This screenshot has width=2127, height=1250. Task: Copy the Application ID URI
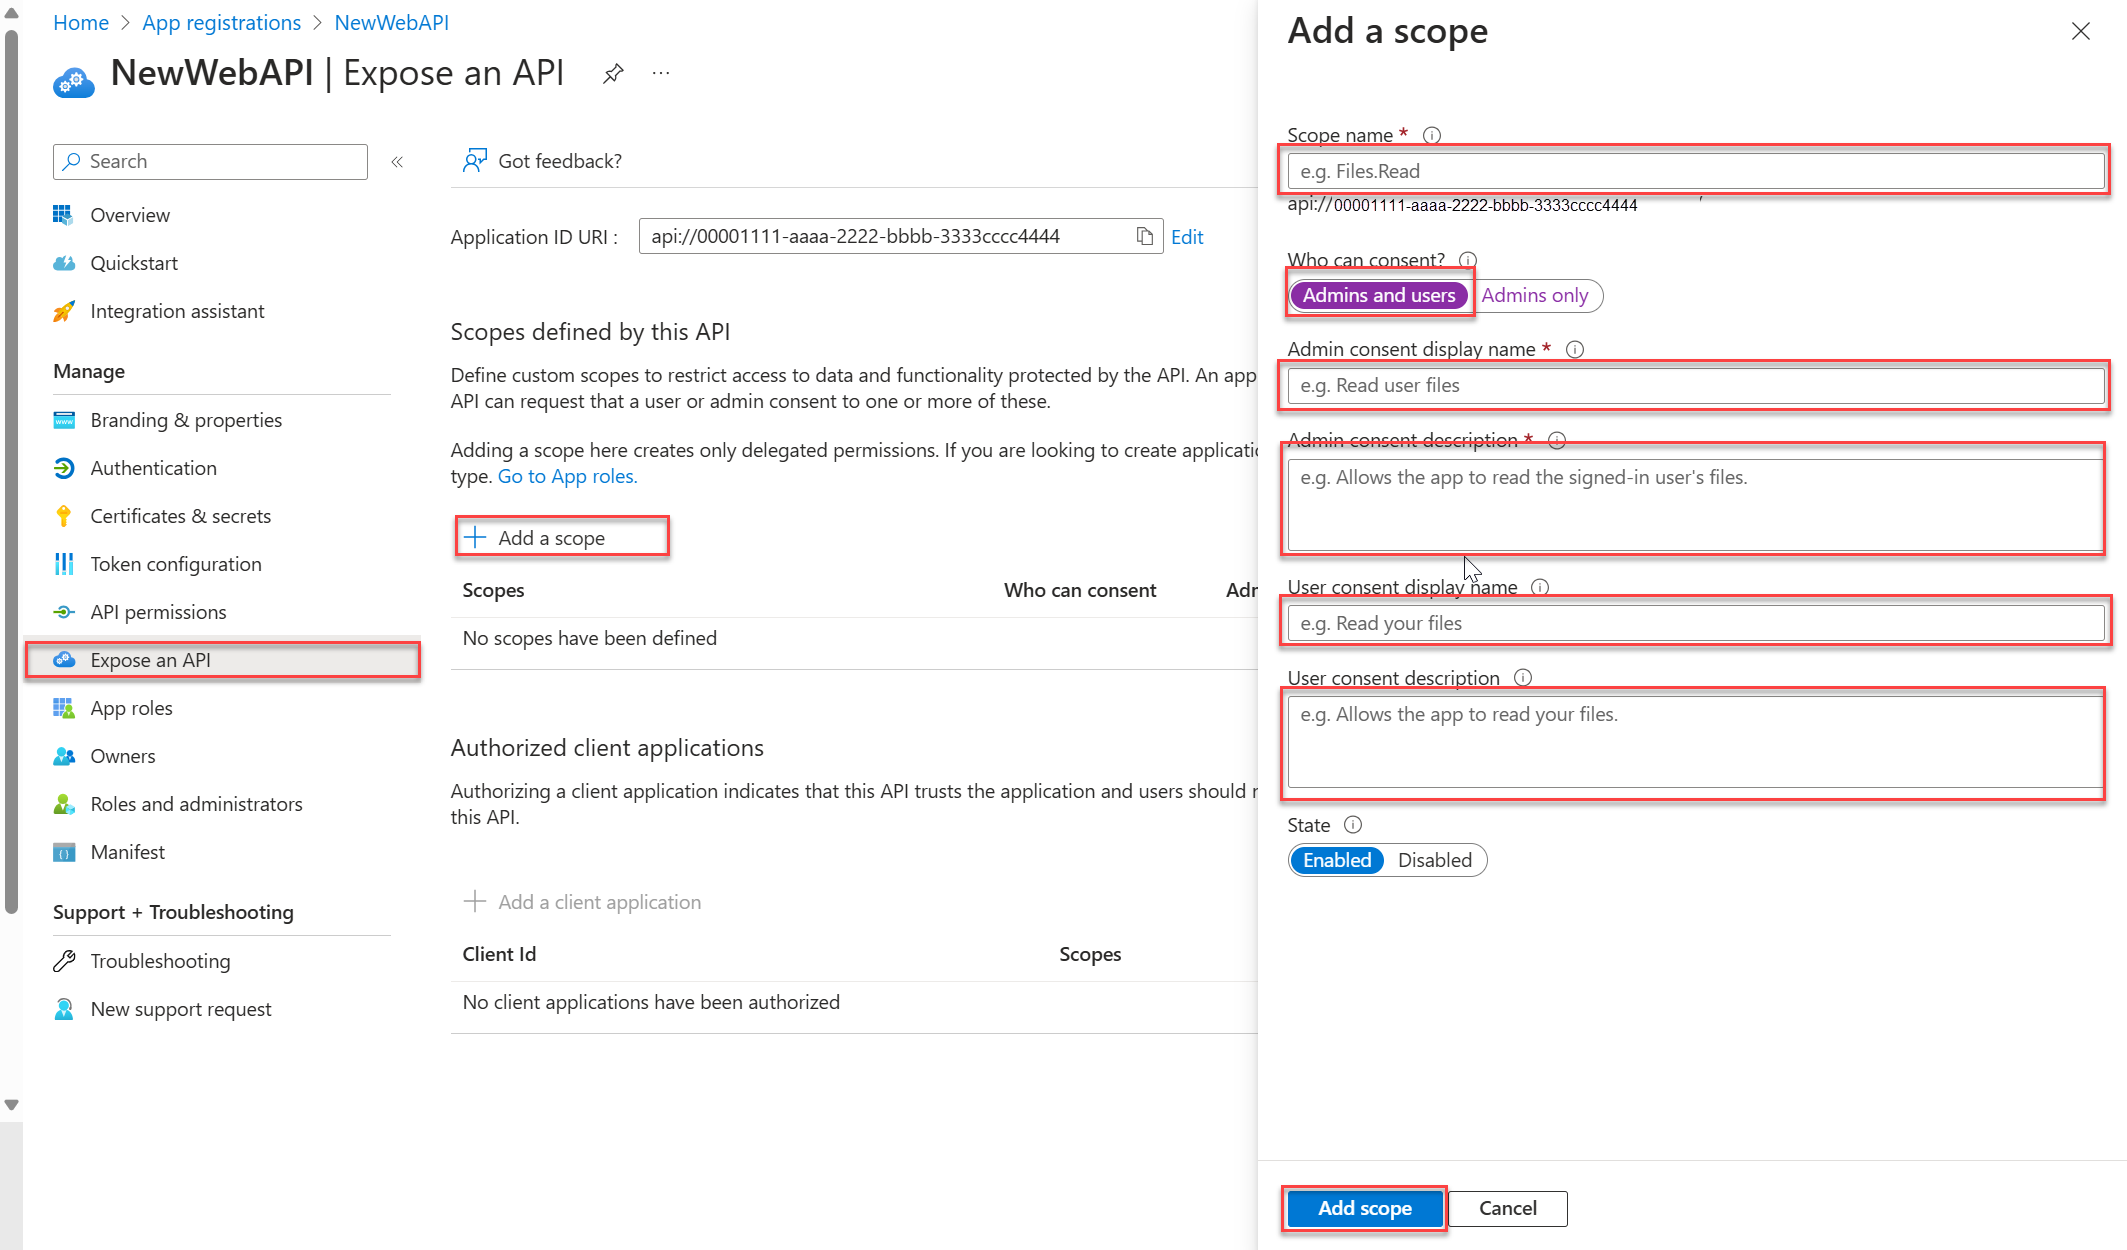click(x=1145, y=236)
